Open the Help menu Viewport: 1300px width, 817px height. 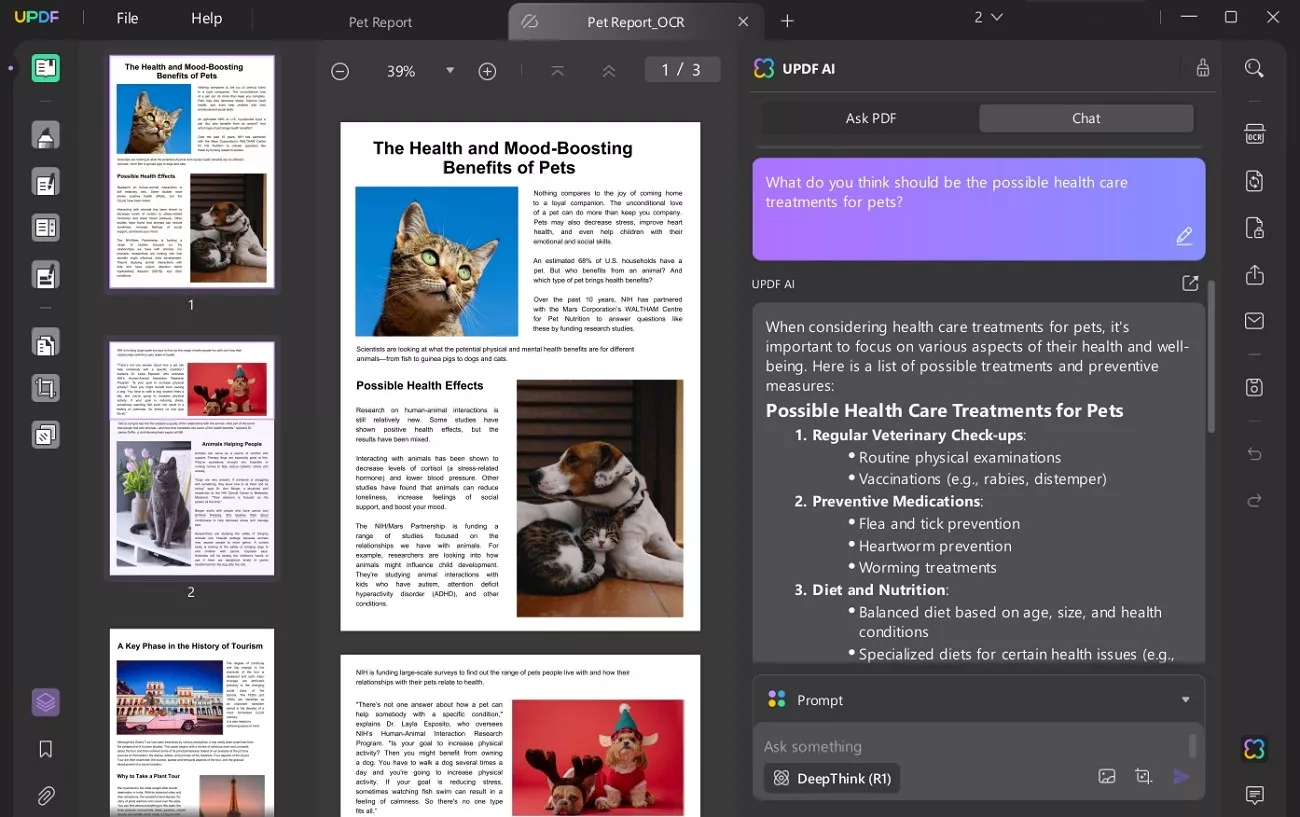coord(207,18)
